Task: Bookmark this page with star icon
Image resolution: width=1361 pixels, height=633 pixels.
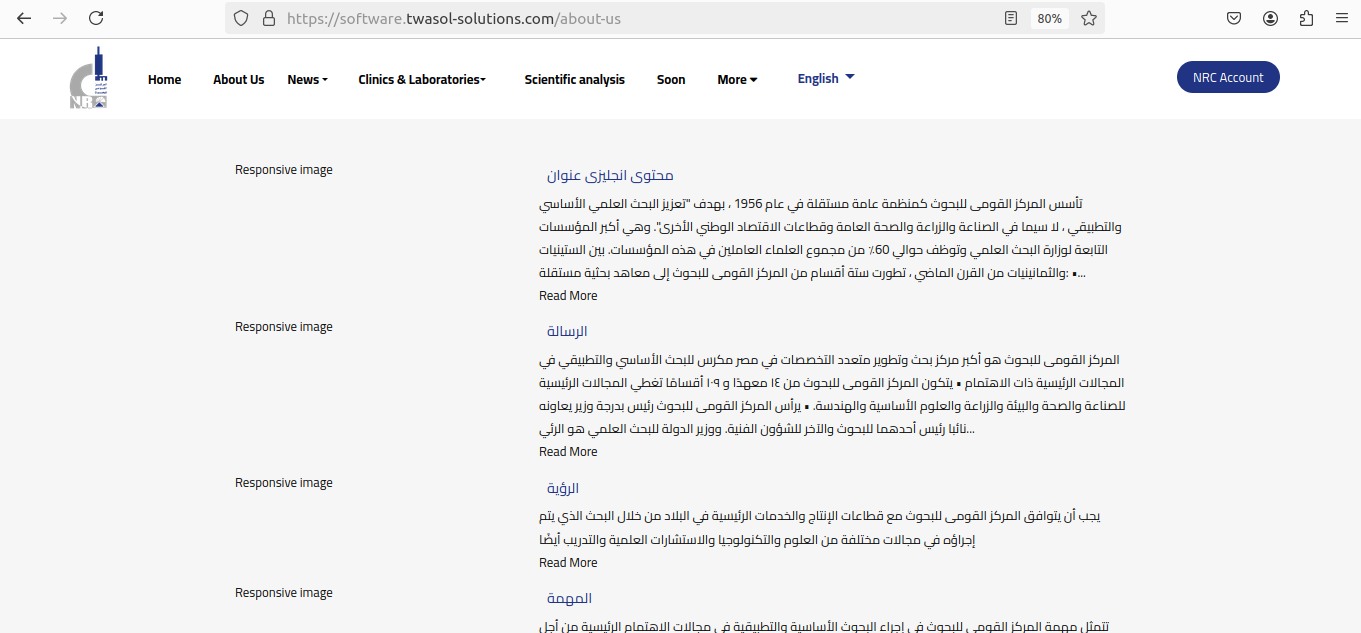Action: tap(1089, 18)
